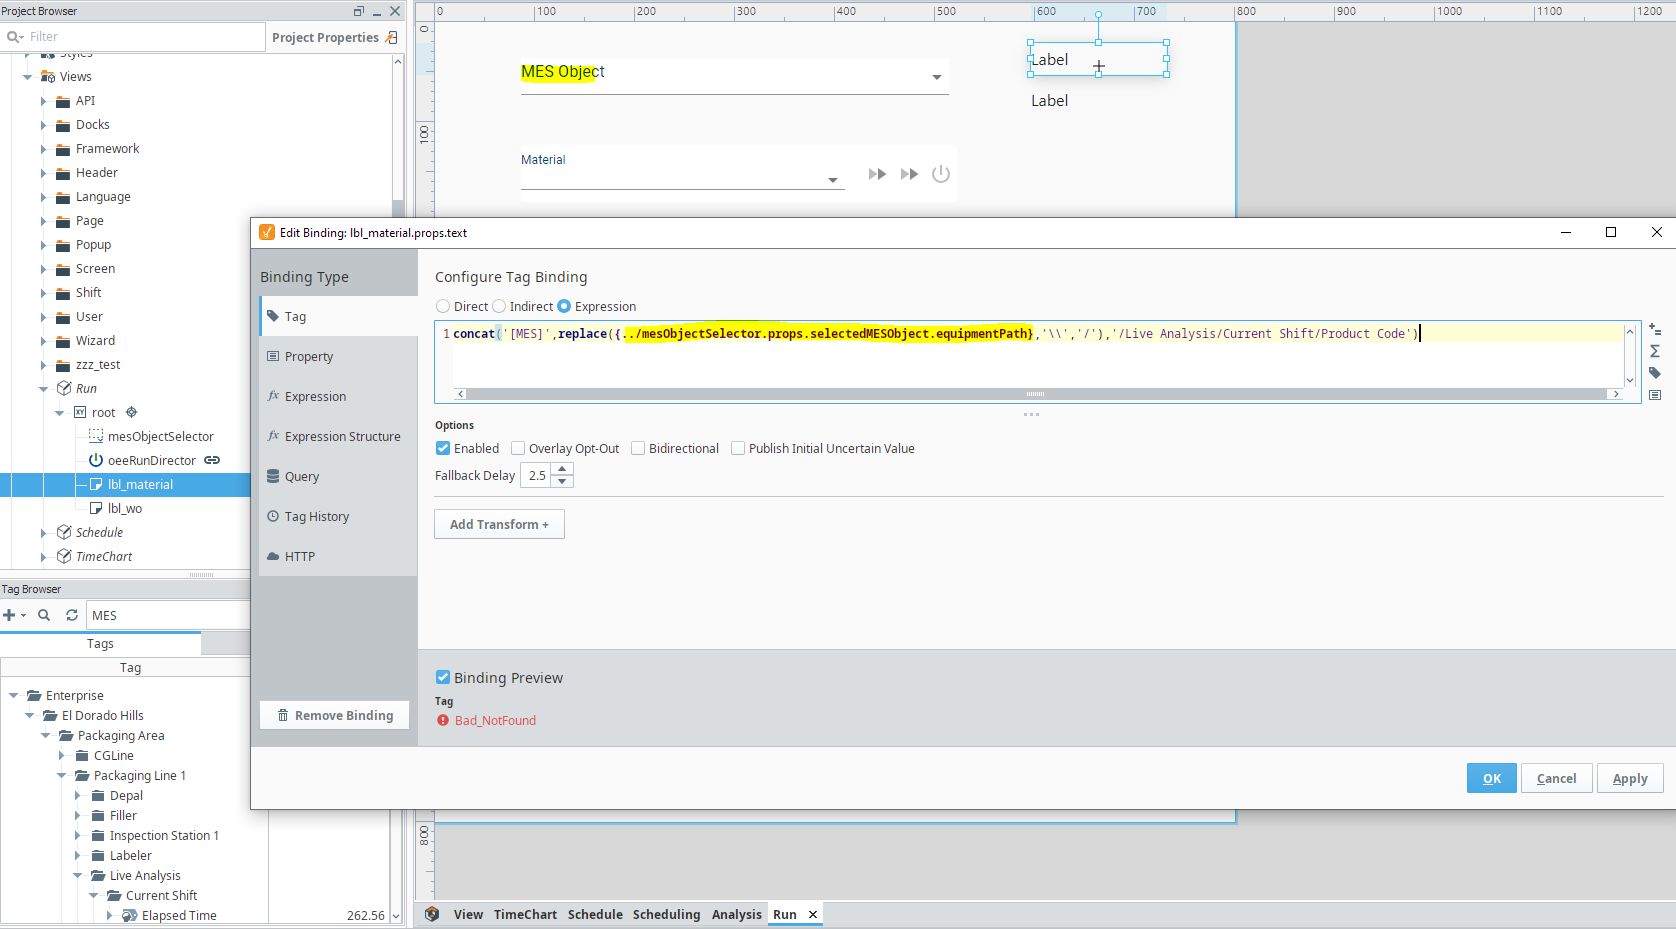Click the expression editor horizontal scrollbar

click(1035, 394)
